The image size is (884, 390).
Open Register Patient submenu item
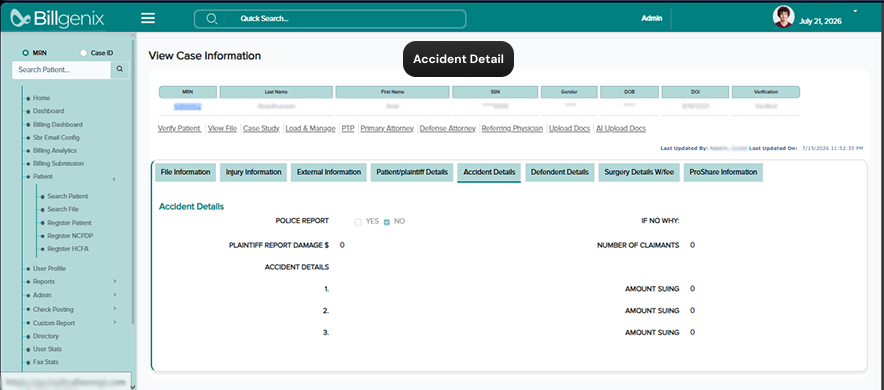(69, 223)
